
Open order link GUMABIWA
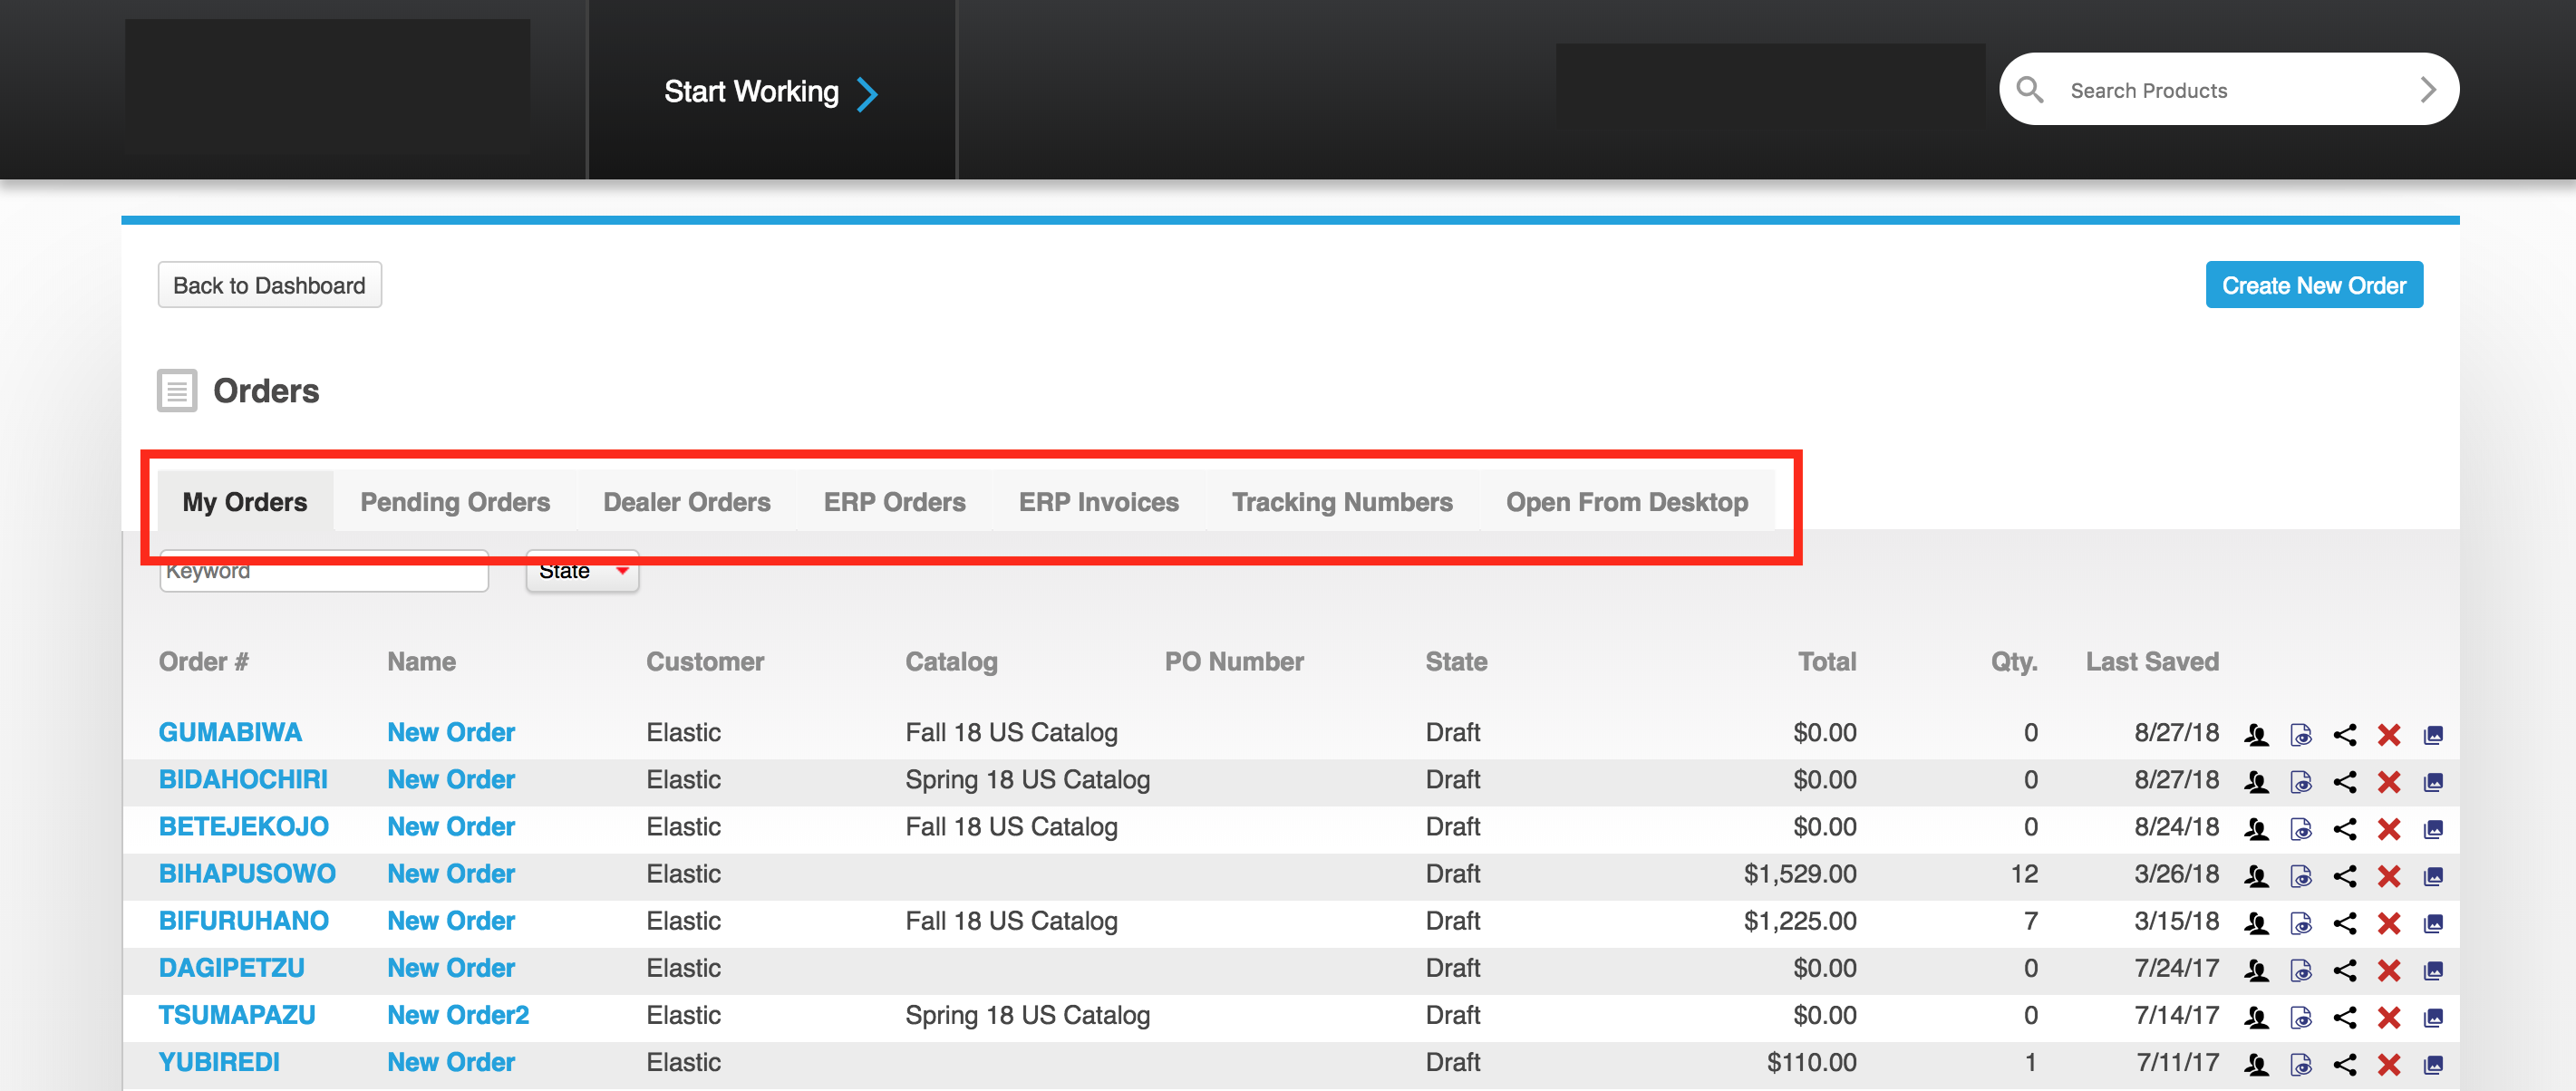[x=230, y=732]
